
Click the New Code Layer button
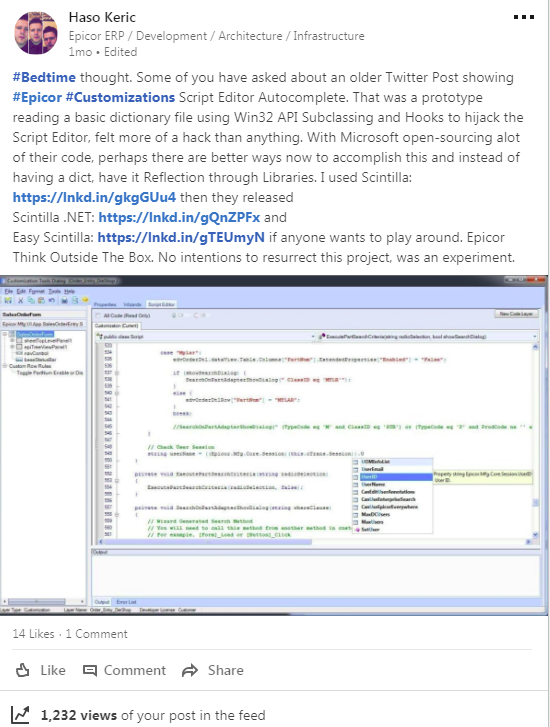tap(516, 314)
